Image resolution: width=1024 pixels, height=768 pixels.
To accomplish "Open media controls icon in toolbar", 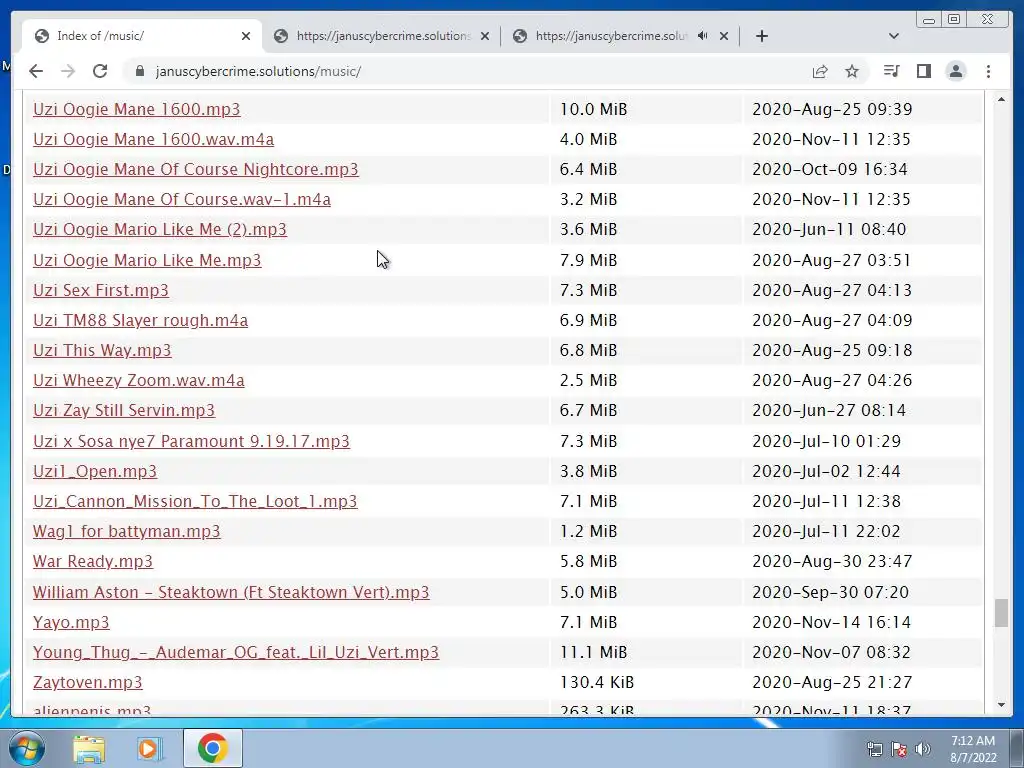I will [891, 71].
